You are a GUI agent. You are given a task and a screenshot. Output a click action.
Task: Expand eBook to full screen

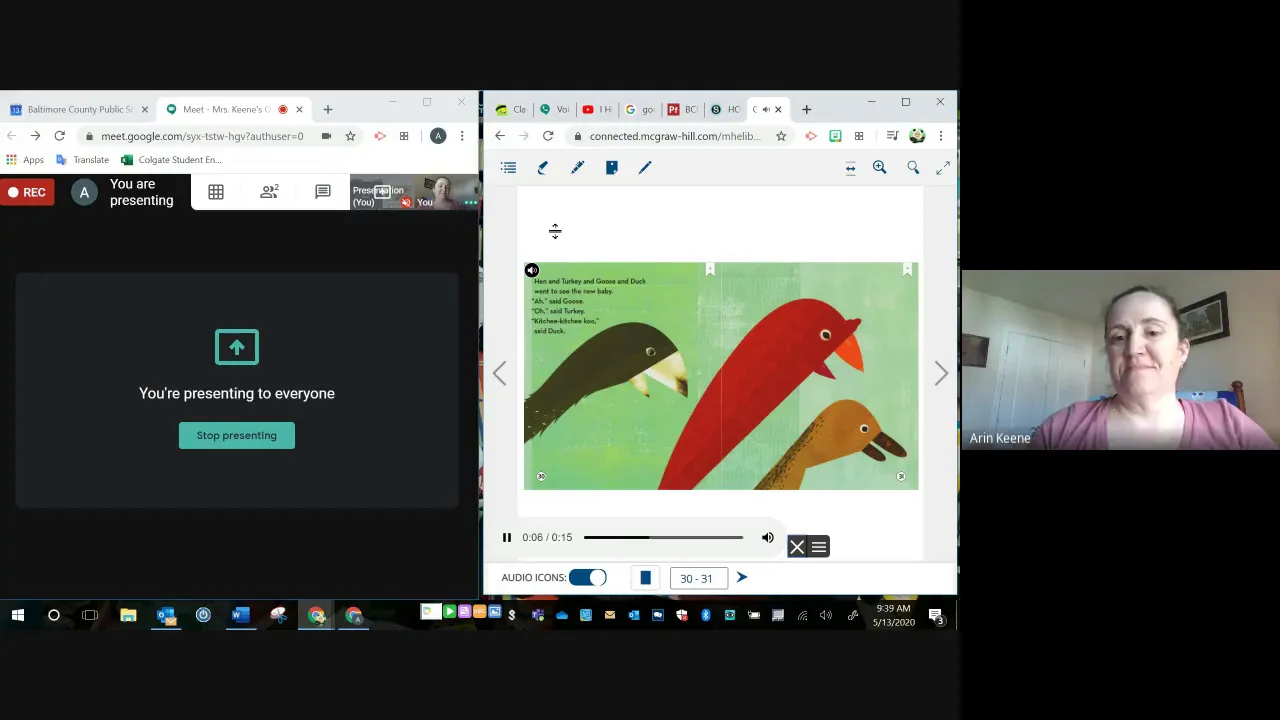(x=943, y=168)
